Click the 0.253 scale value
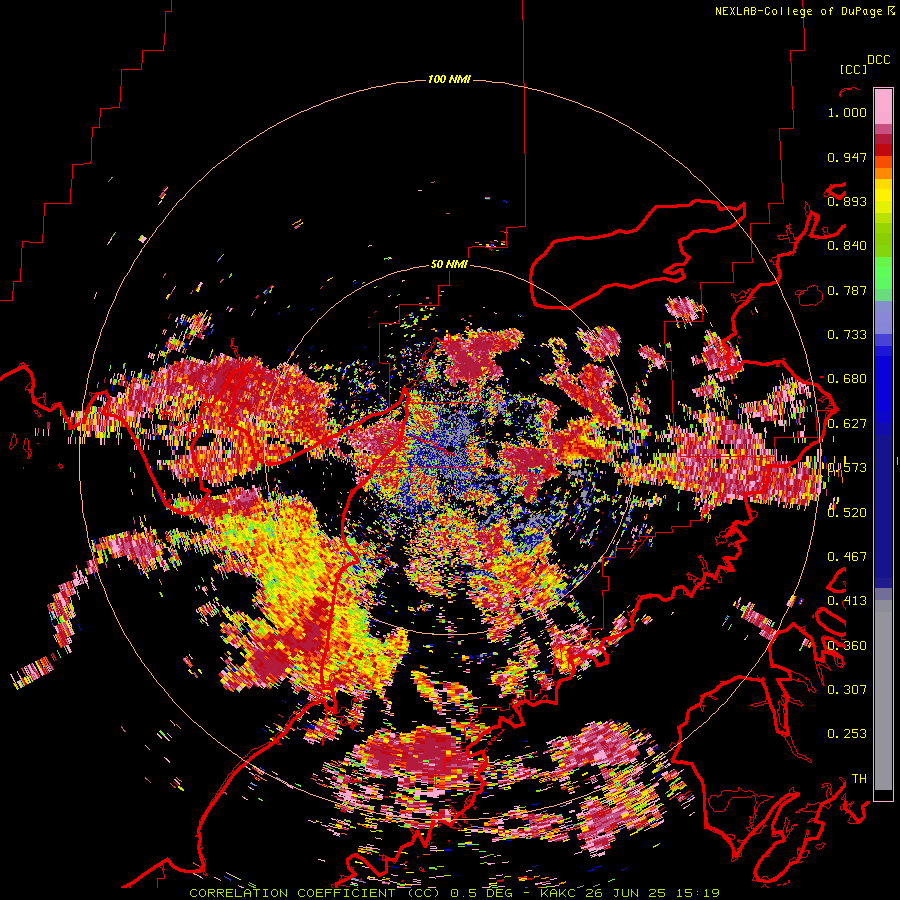 (847, 734)
